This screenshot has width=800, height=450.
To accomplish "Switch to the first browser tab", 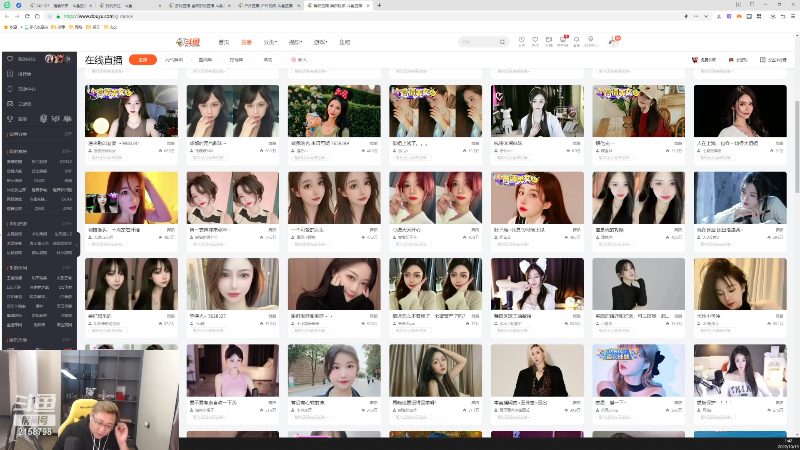I will coord(60,5).
